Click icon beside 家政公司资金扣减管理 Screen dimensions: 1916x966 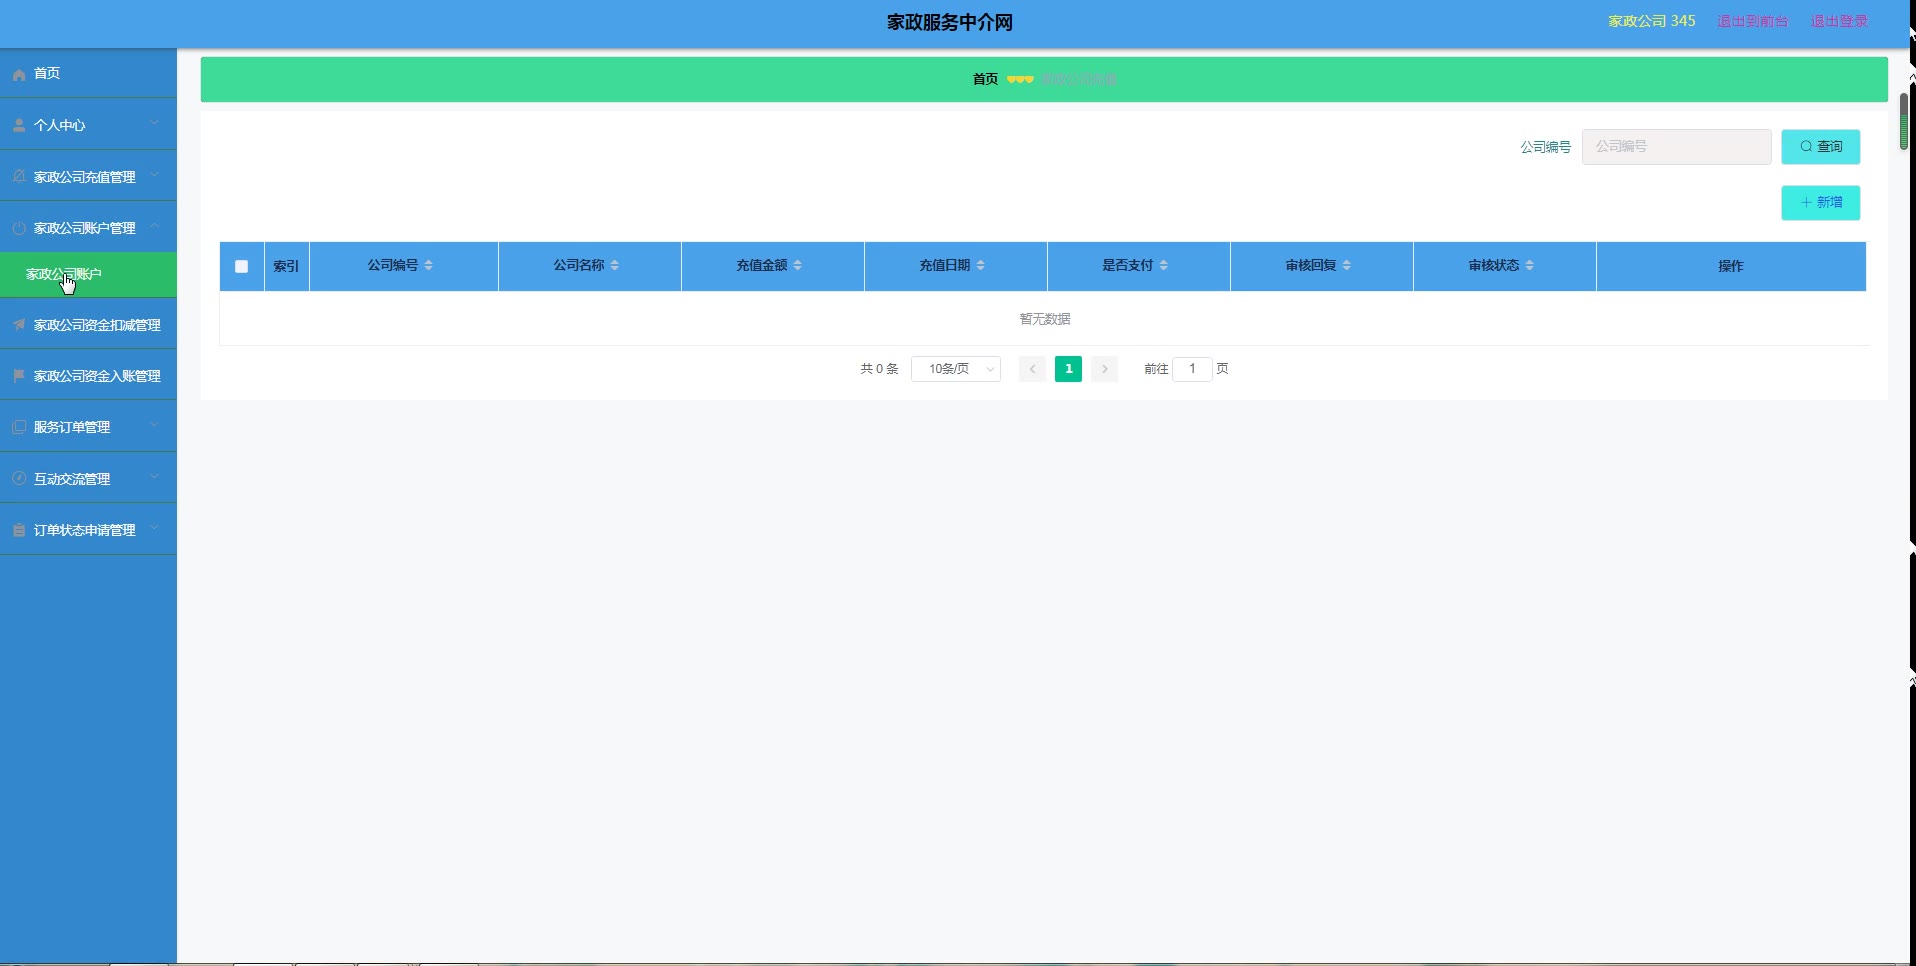[x=19, y=324]
